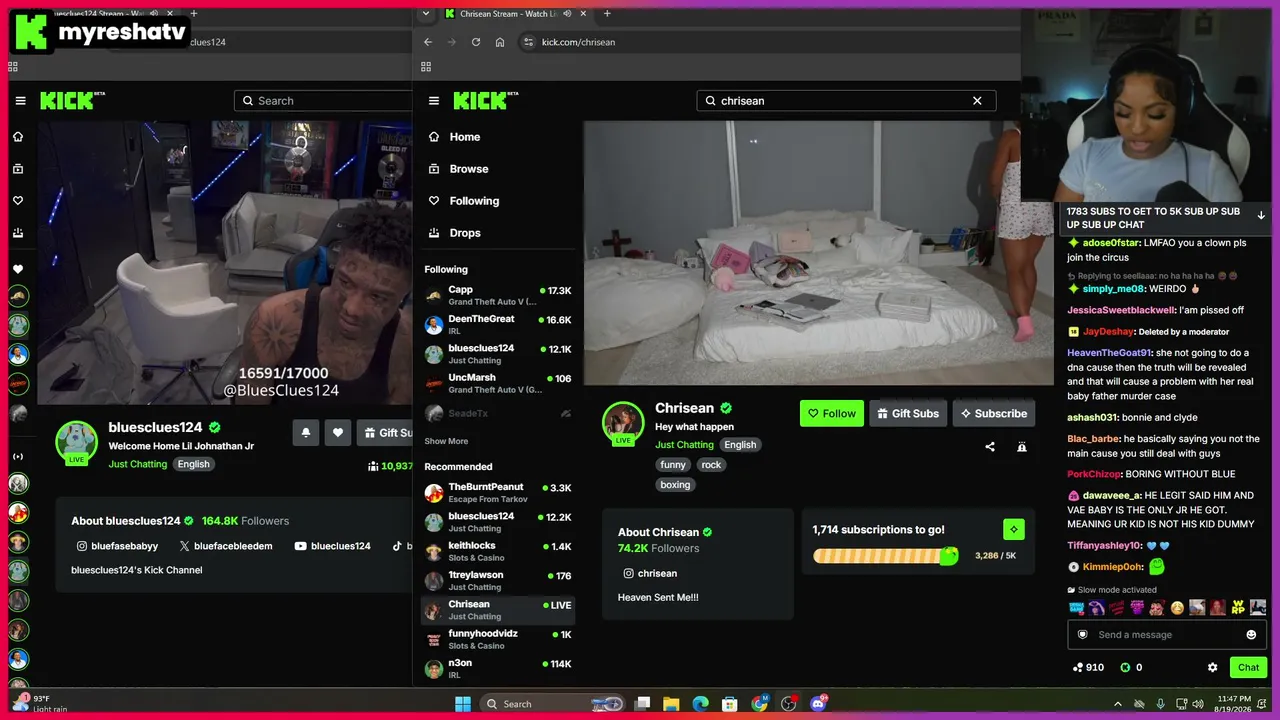Click green icon on subscription goal panel
This screenshot has width=1280, height=720.
(1014, 530)
